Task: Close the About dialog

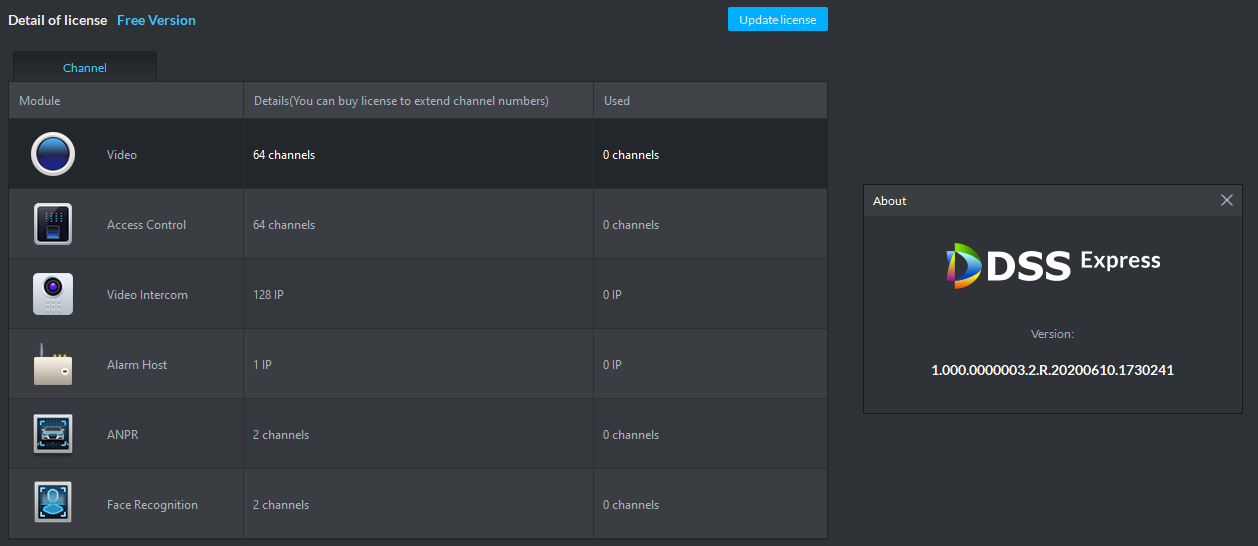Action: (x=1227, y=200)
